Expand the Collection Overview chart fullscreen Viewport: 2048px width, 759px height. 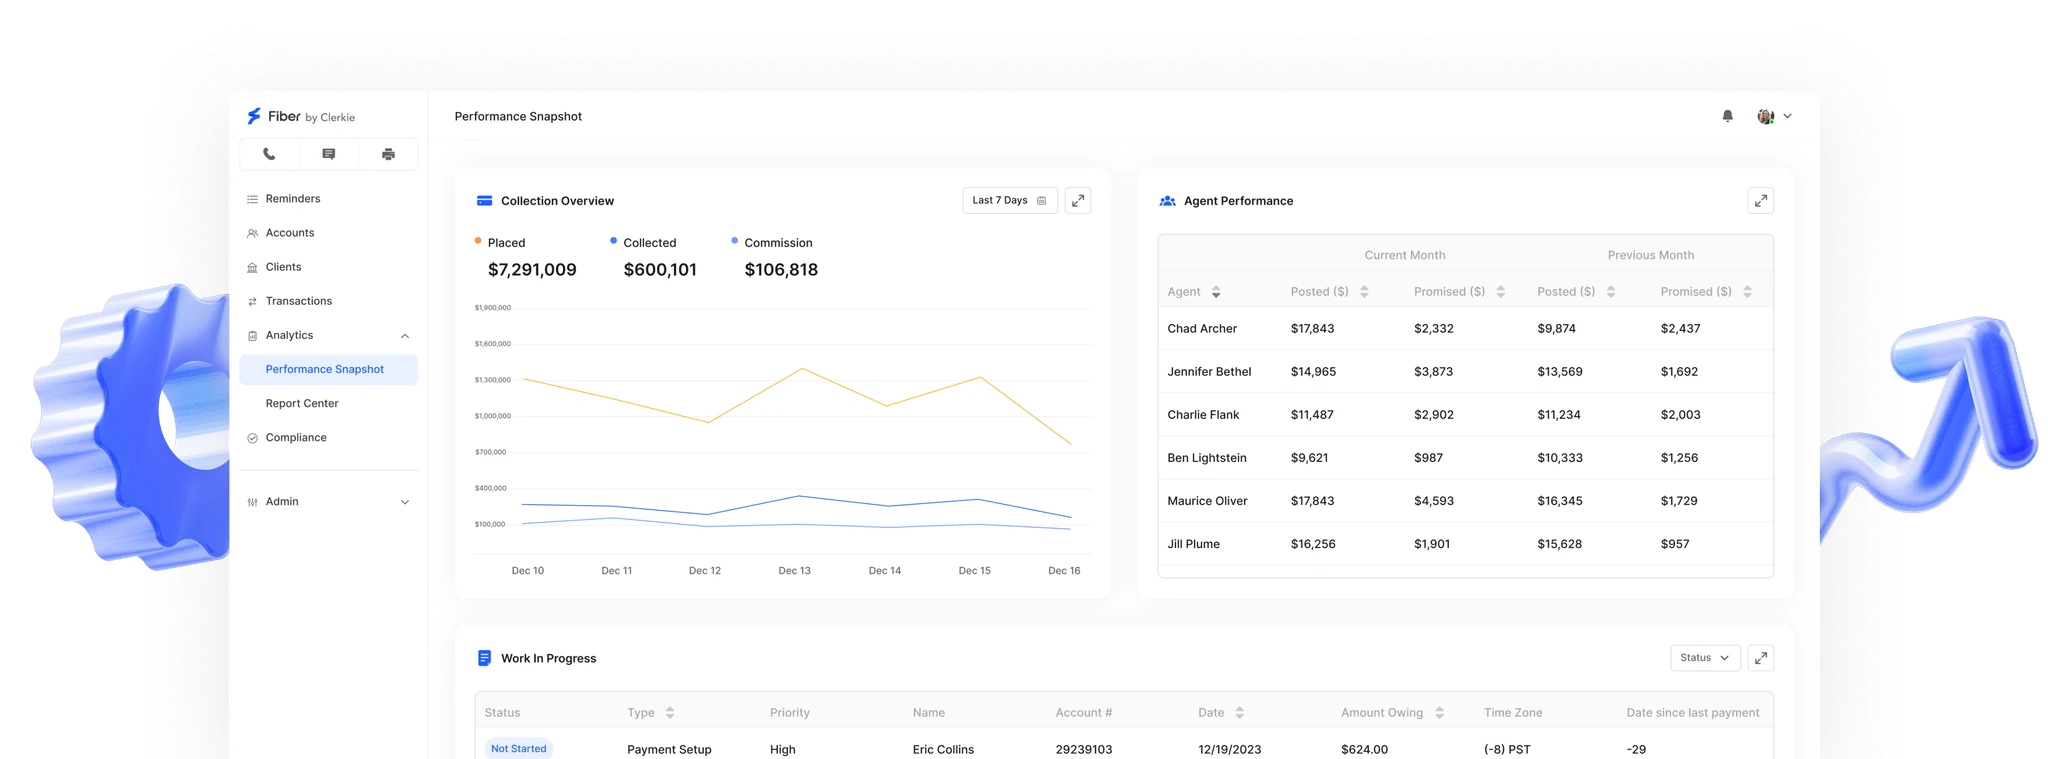point(1077,201)
